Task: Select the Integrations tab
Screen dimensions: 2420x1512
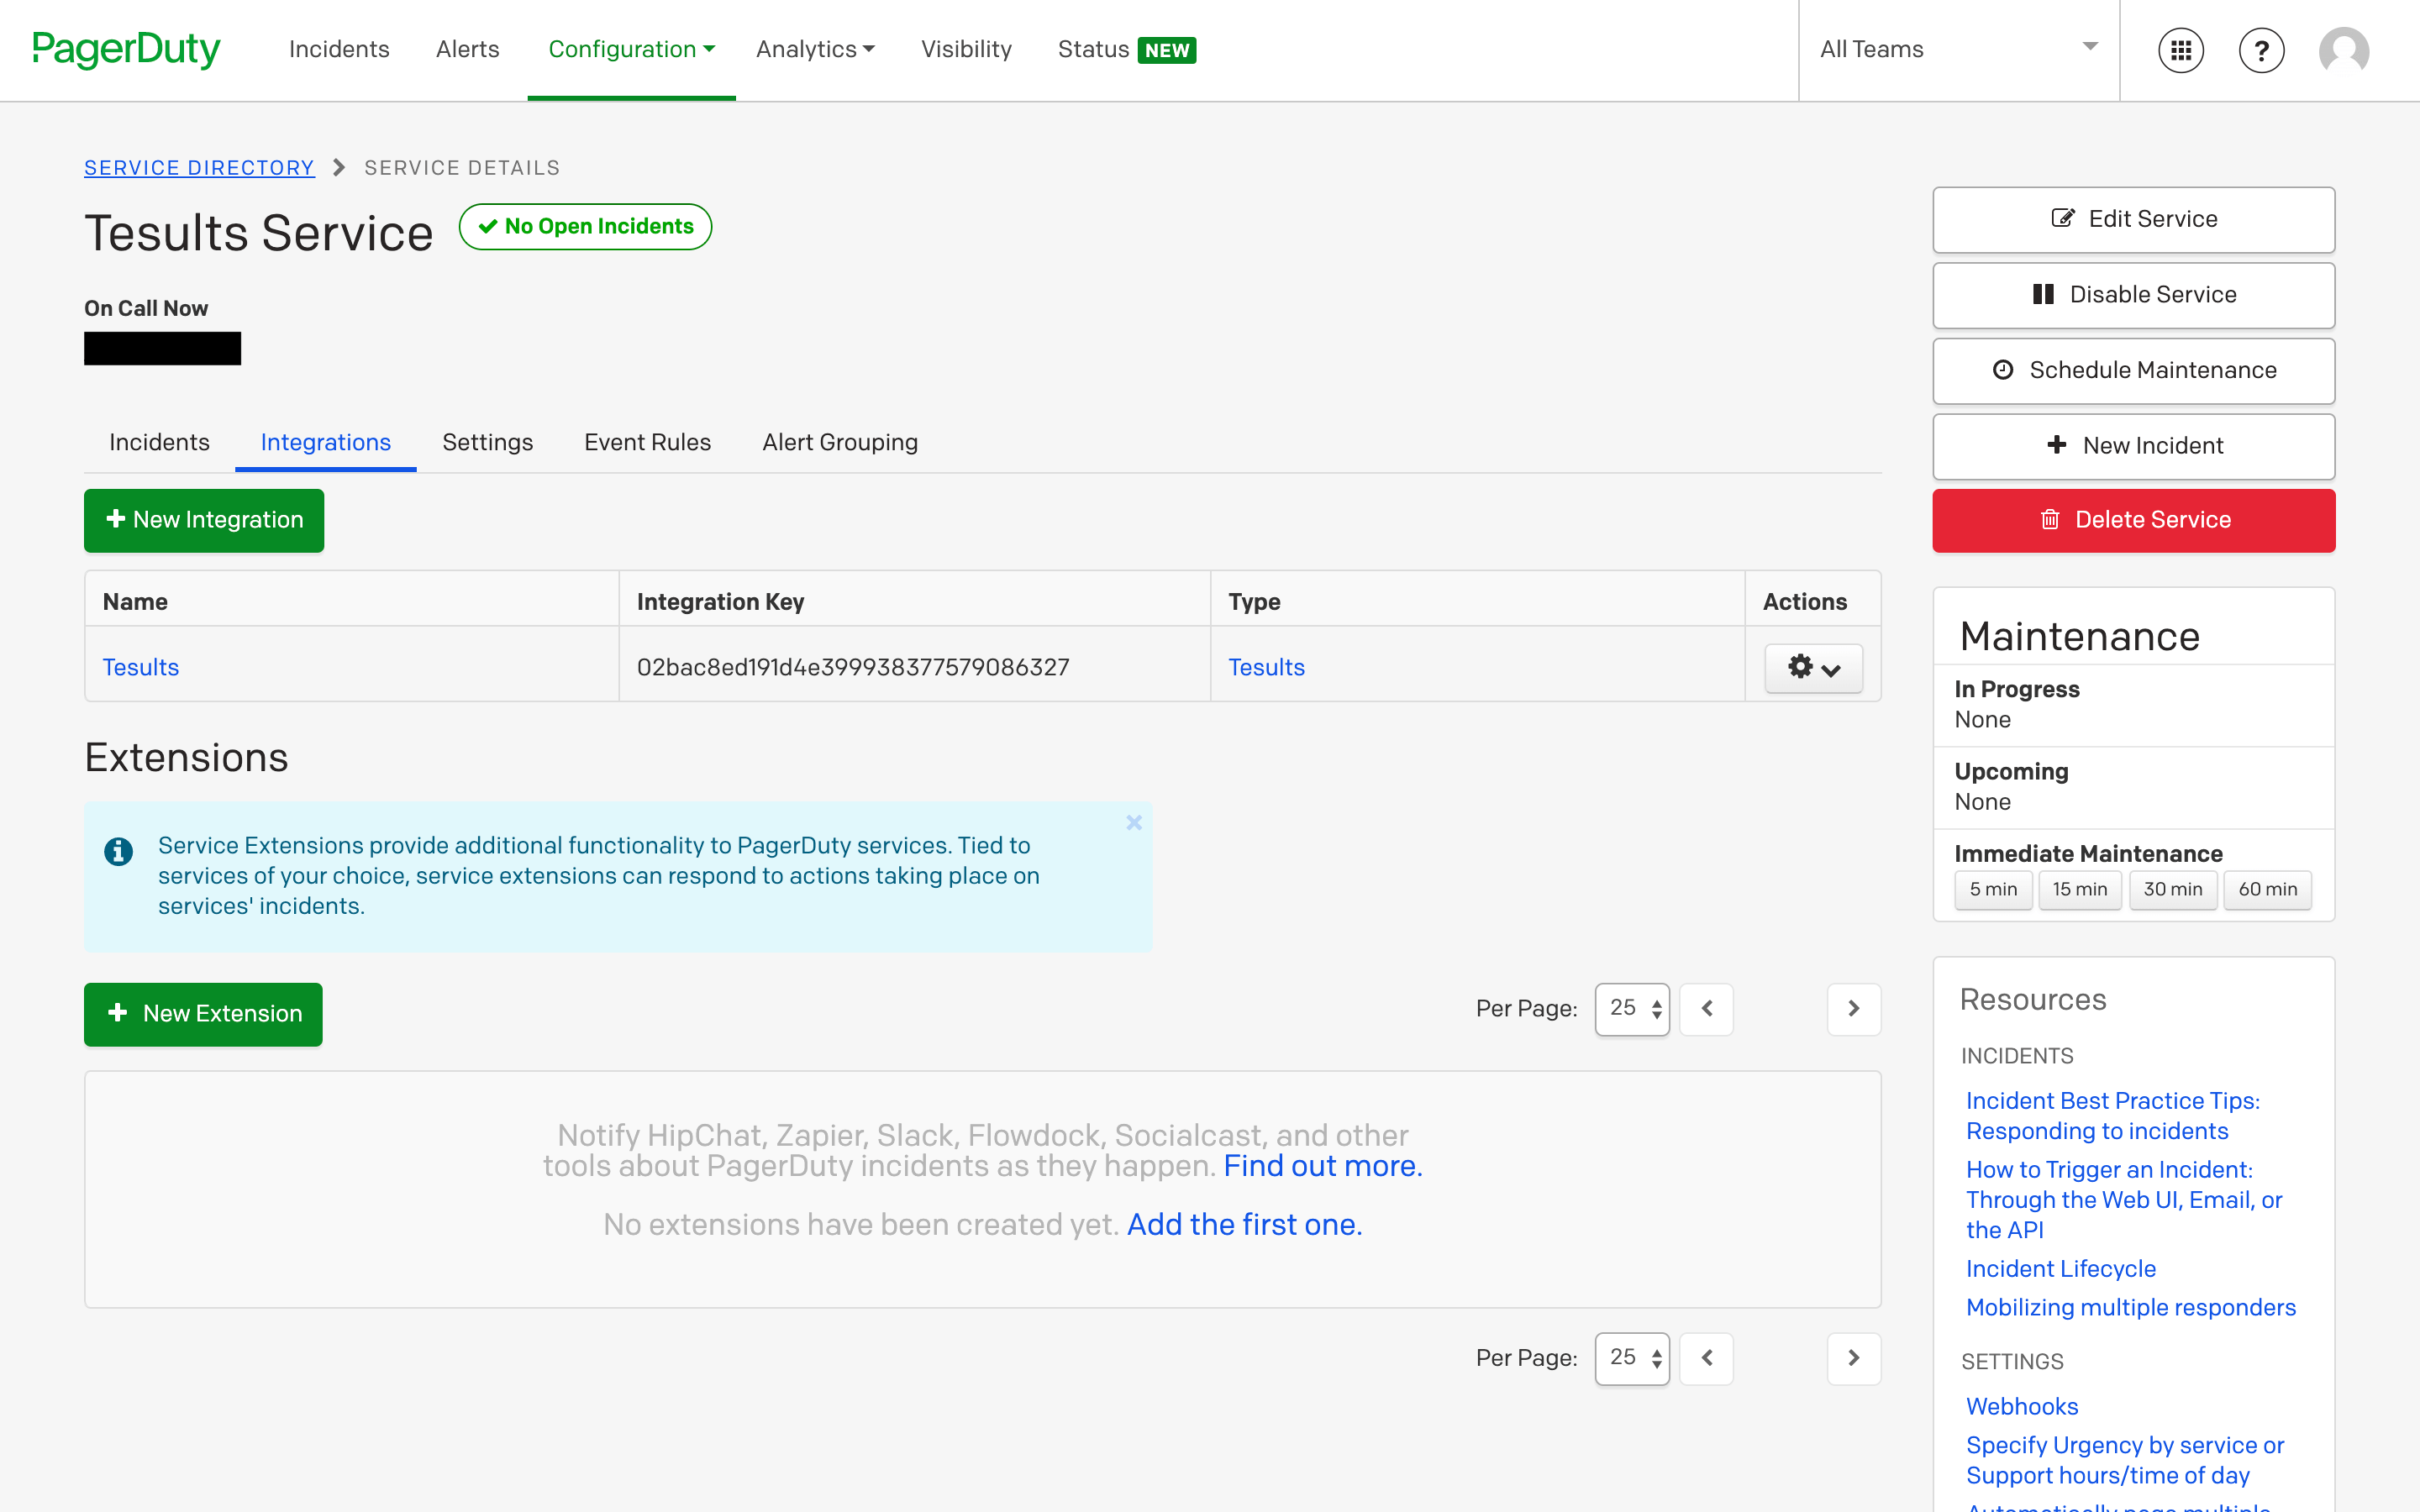Action: [x=325, y=442]
